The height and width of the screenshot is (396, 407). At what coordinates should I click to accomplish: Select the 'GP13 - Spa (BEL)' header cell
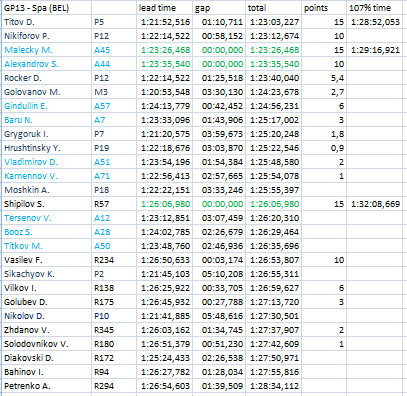tap(46, 8)
